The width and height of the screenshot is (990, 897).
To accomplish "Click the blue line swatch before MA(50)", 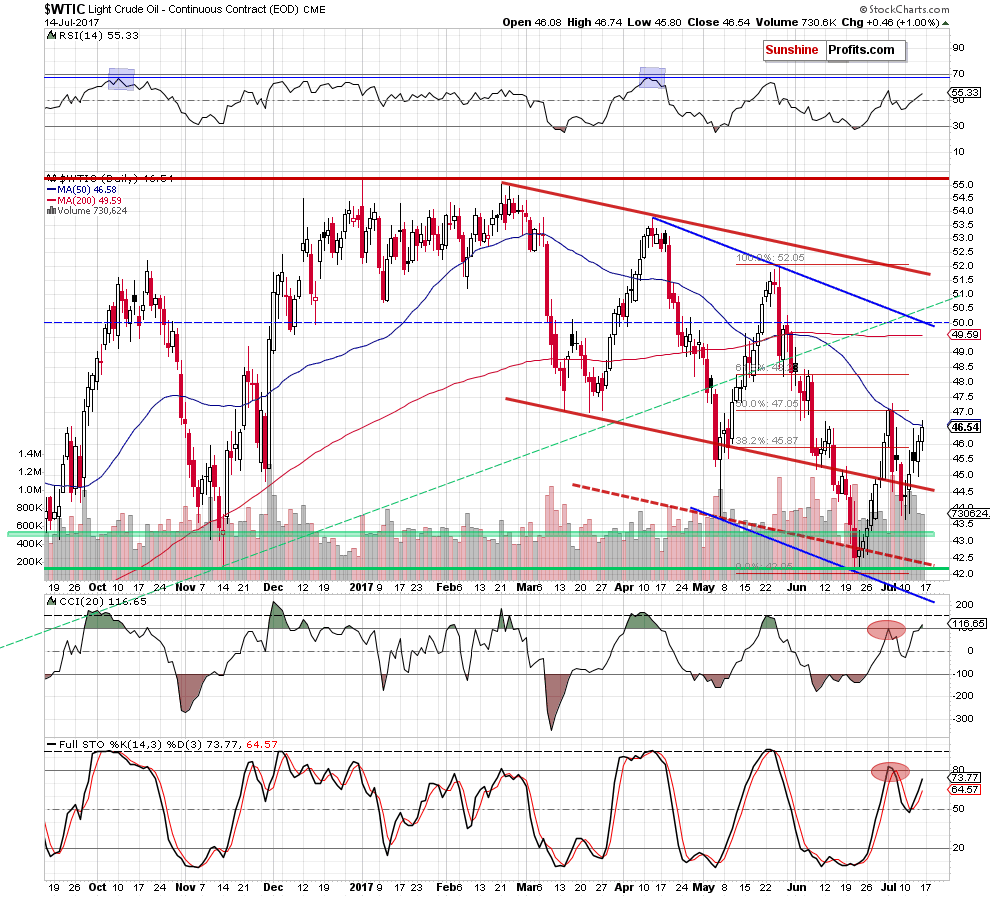I will (51, 189).
